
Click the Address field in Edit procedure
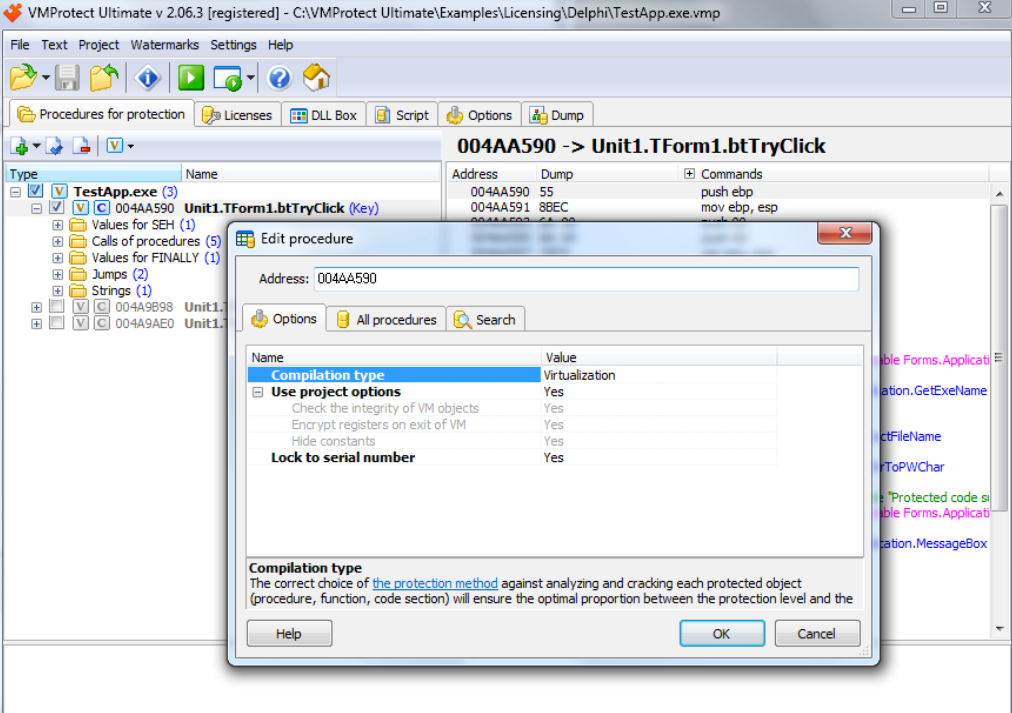(x=586, y=279)
